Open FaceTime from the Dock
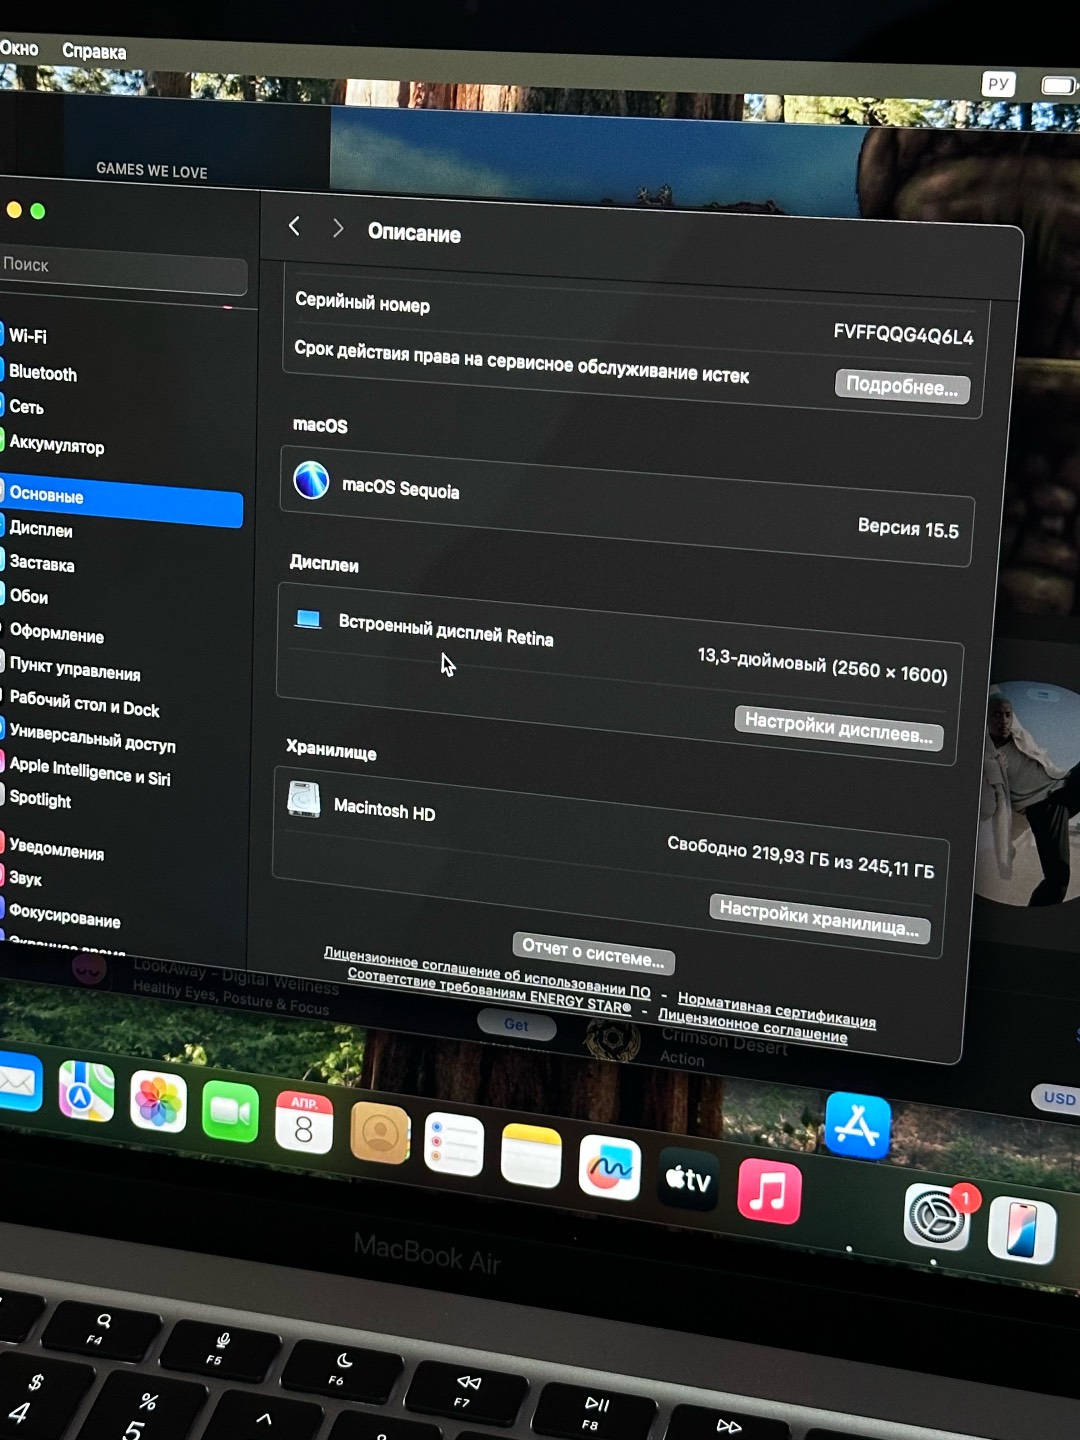Image resolution: width=1080 pixels, height=1440 pixels. click(x=230, y=1111)
